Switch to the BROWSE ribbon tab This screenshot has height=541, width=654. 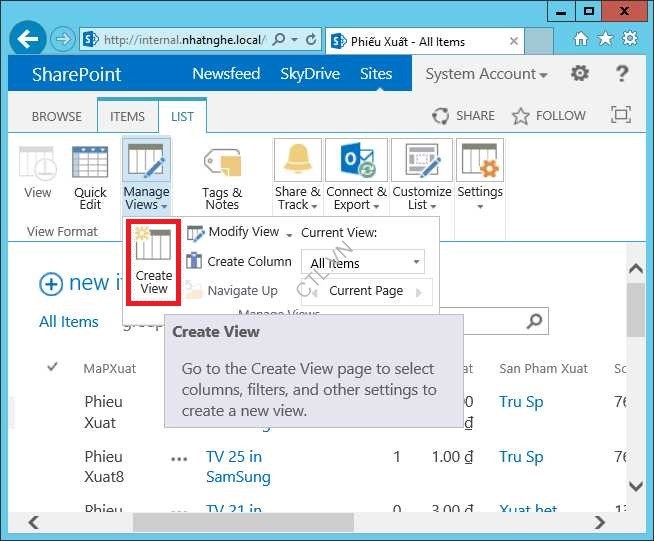click(x=57, y=116)
